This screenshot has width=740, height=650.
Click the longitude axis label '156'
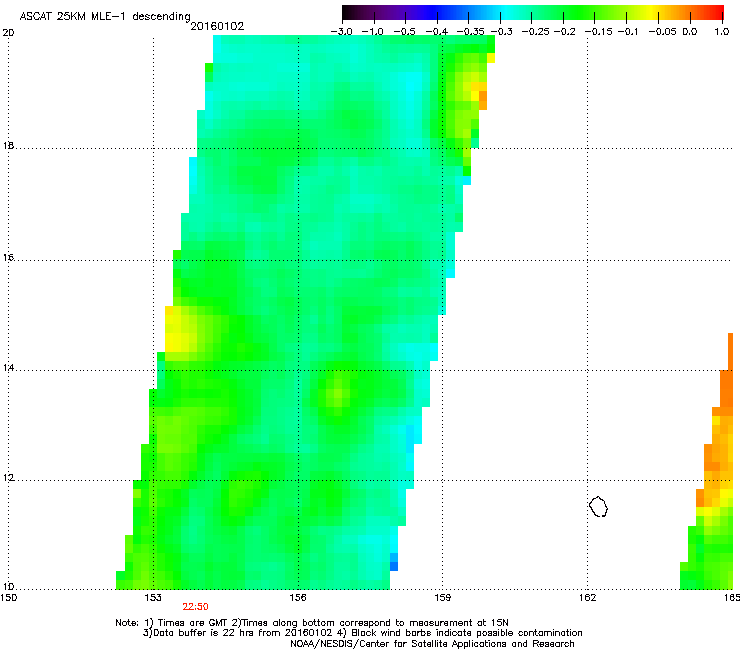(298, 598)
